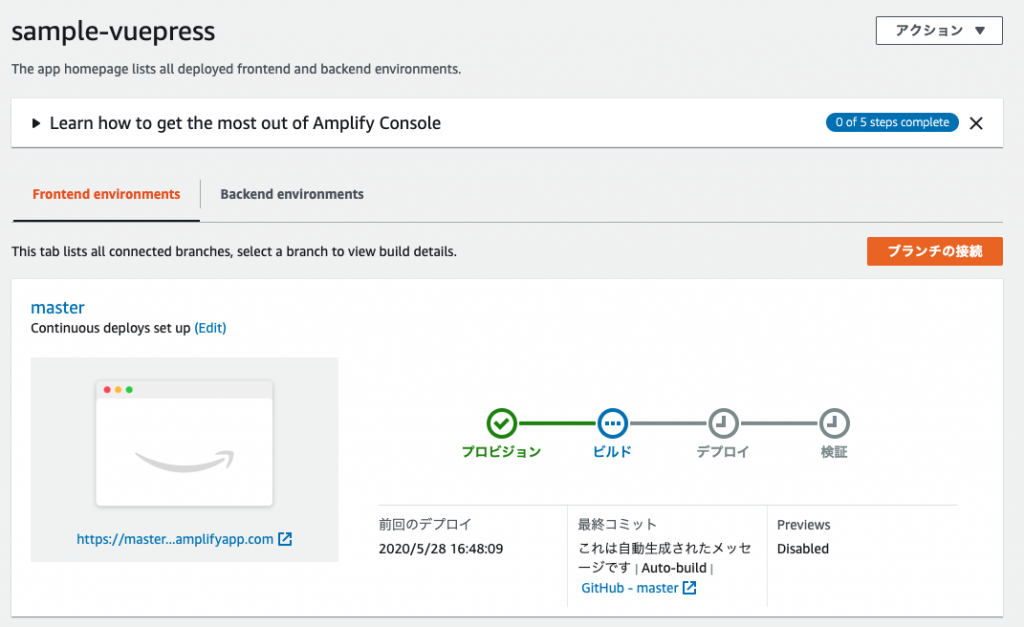Image resolution: width=1024 pixels, height=627 pixels.
Task: Open the アクション dropdown menu
Action: tap(938, 31)
